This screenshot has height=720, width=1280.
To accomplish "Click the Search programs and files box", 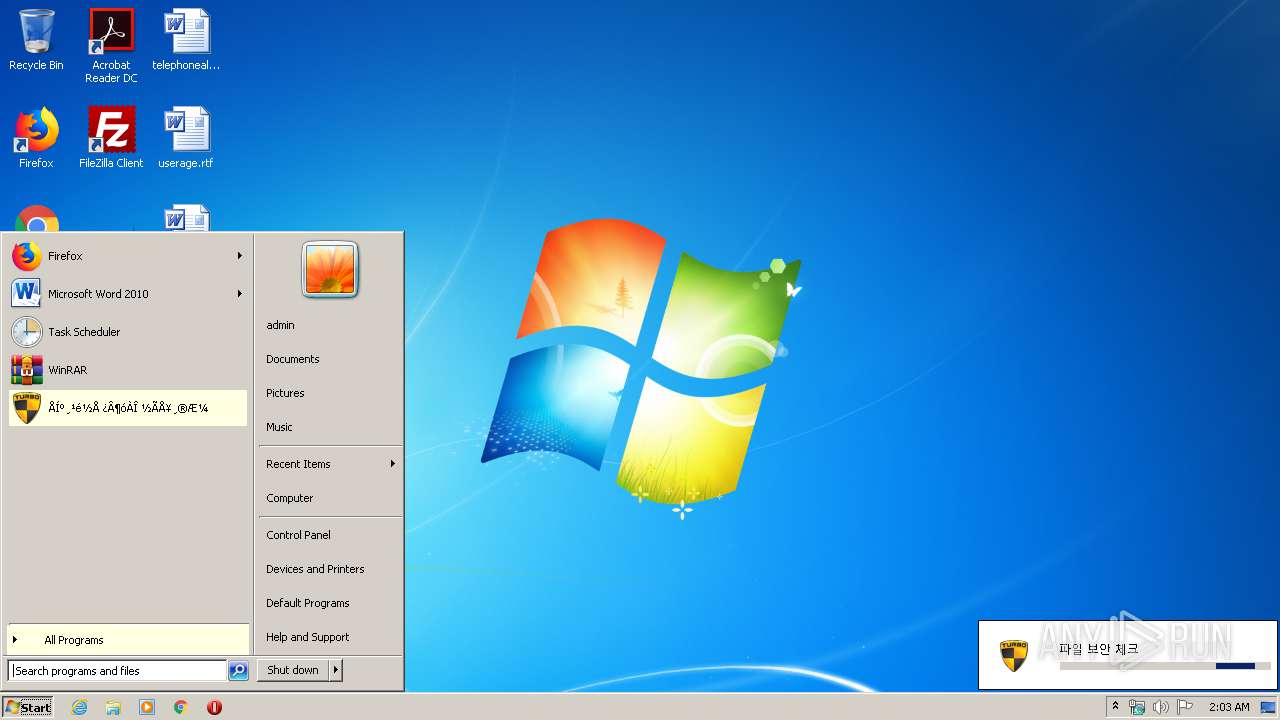I will point(117,671).
